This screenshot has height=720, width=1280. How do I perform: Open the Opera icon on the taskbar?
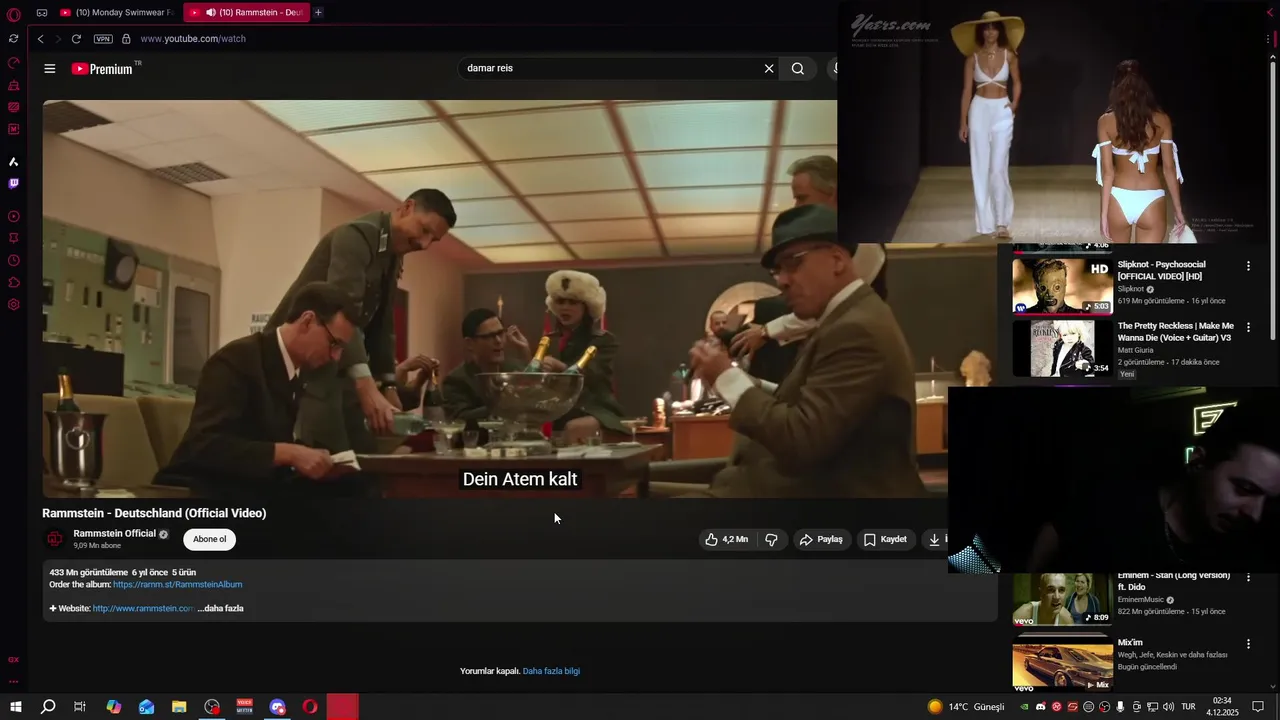pos(310,707)
